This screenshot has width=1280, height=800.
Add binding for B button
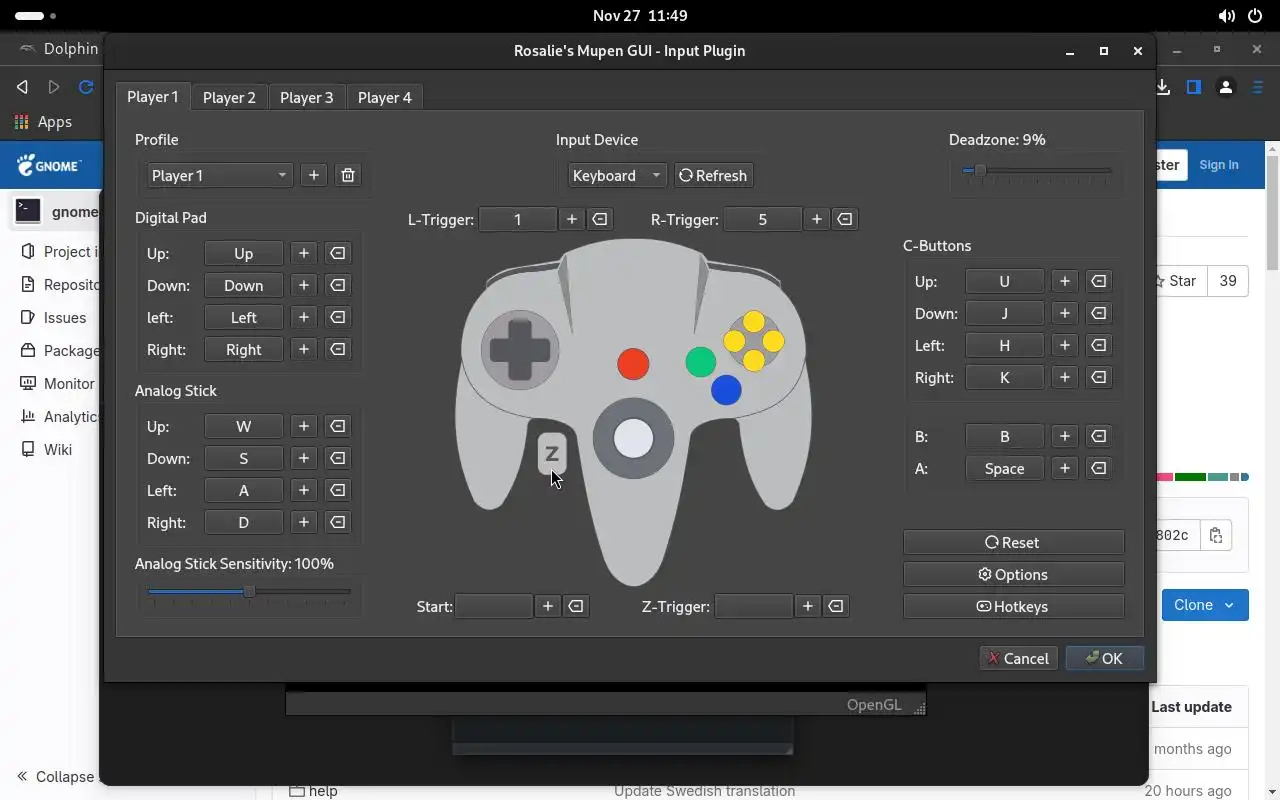tap(1065, 436)
